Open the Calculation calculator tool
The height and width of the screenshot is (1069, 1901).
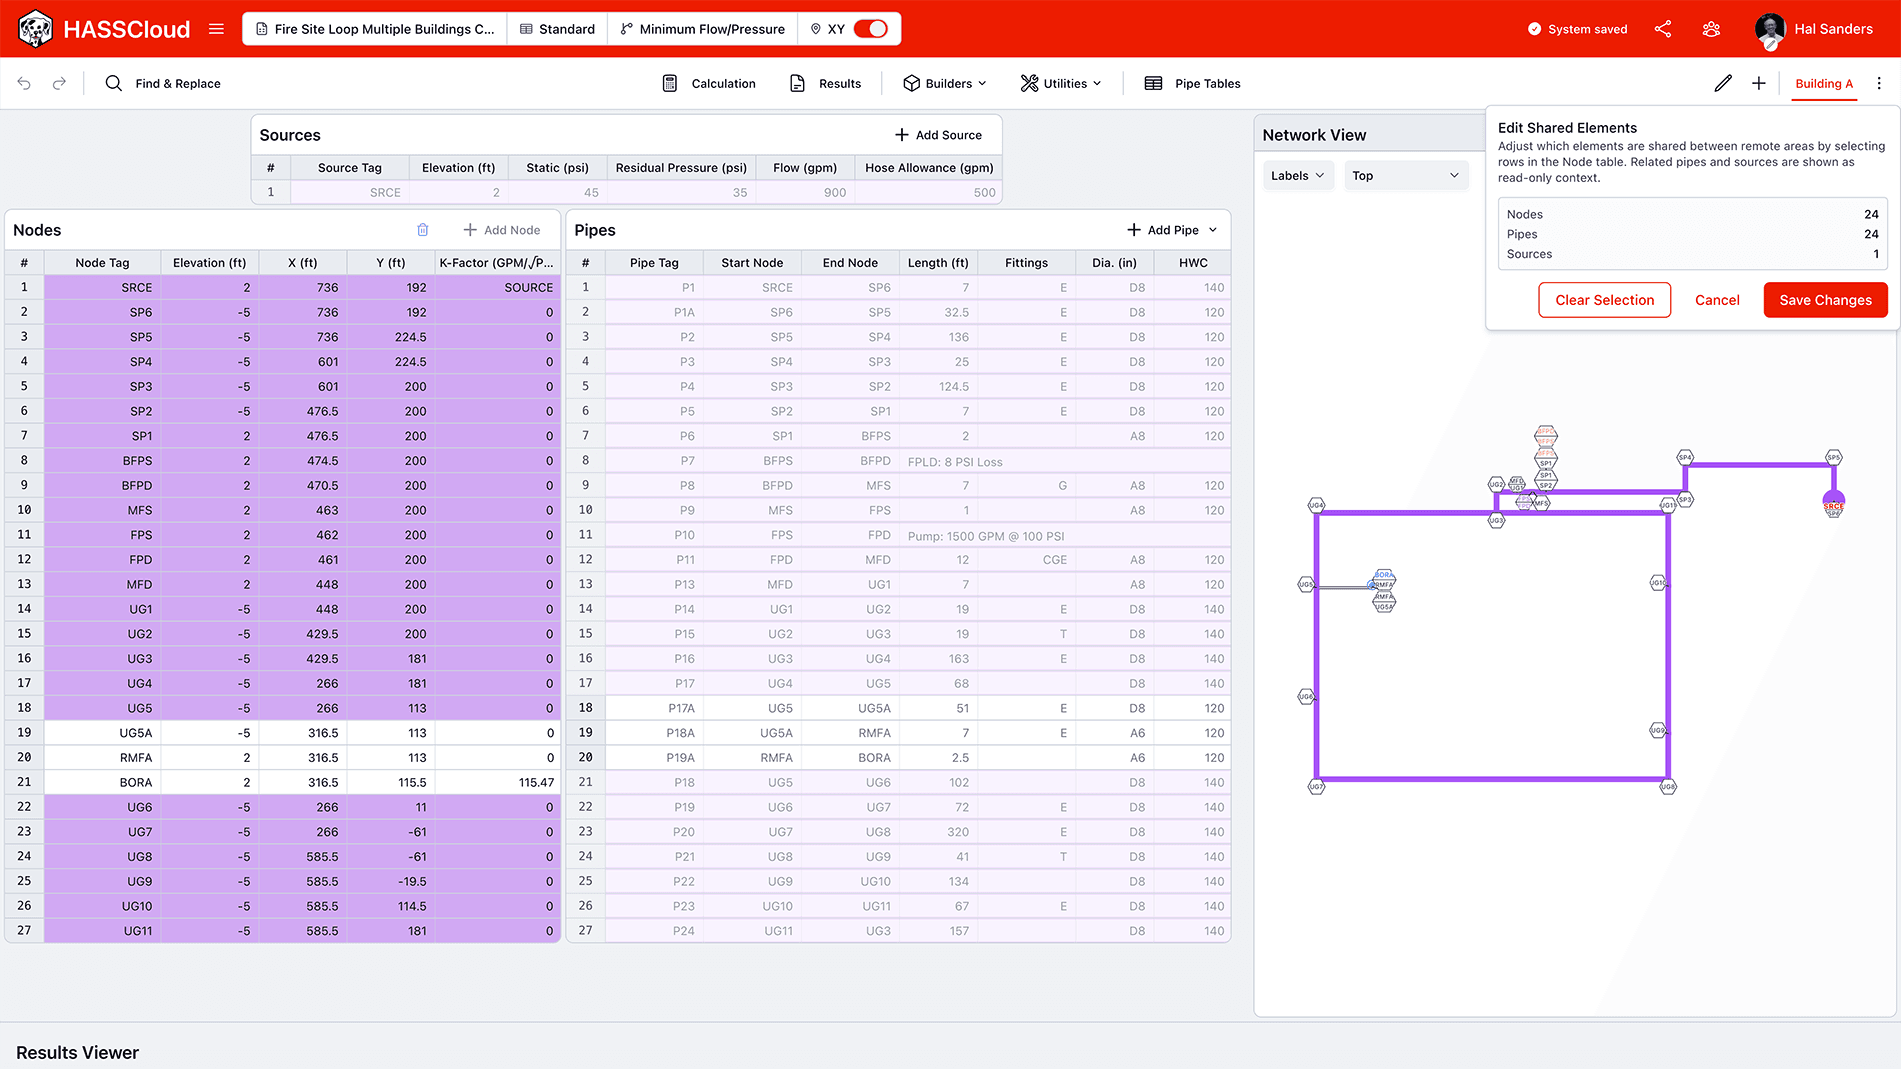[709, 83]
